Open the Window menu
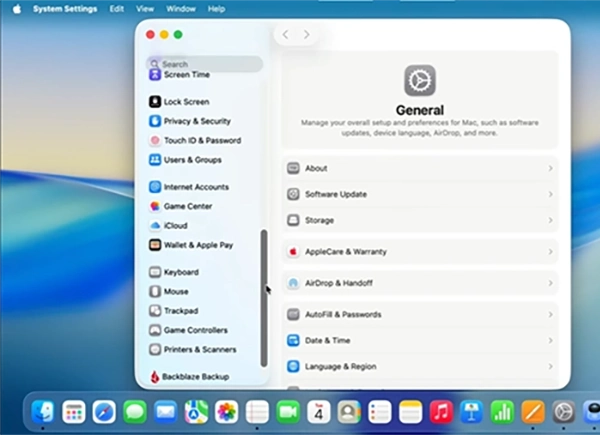 coord(181,9)
